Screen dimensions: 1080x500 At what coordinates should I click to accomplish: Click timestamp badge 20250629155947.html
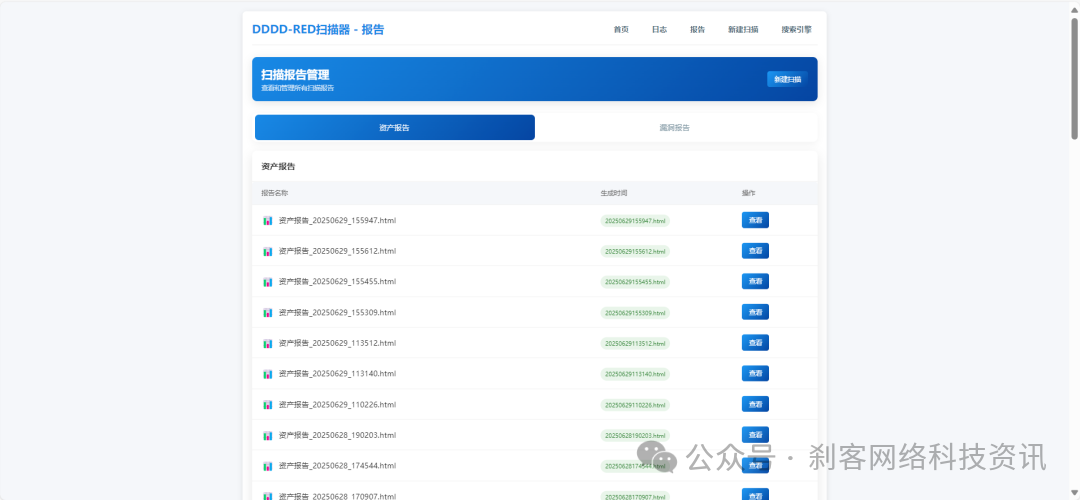(635, 221)
